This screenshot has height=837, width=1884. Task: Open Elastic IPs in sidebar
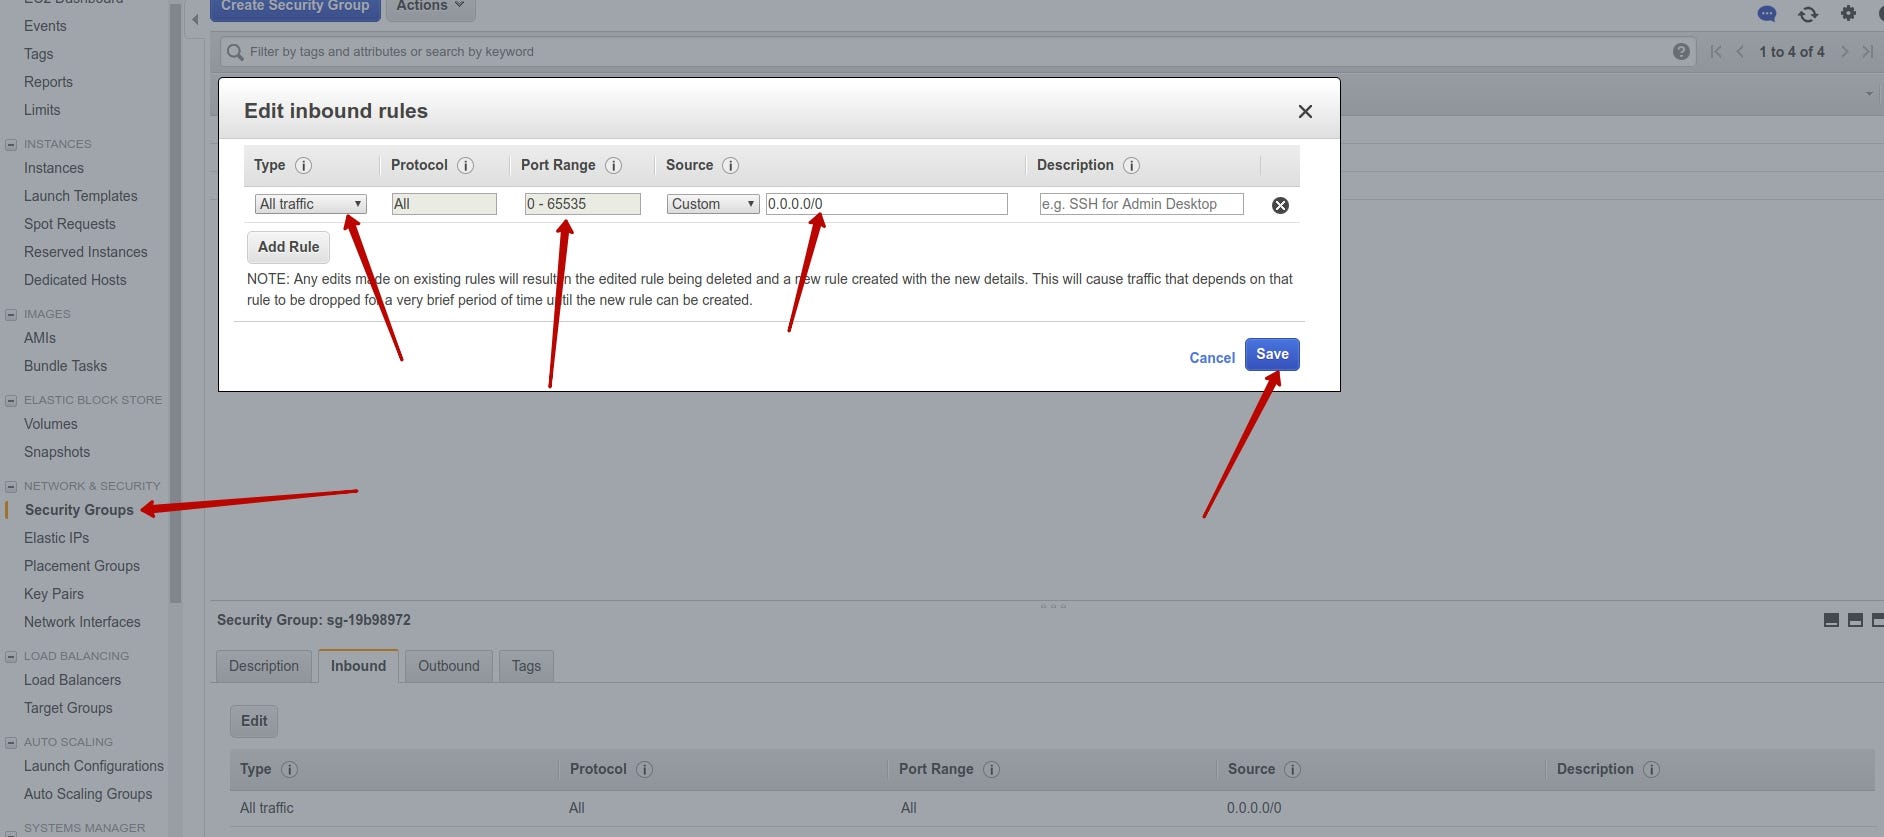tap(56, 538)
